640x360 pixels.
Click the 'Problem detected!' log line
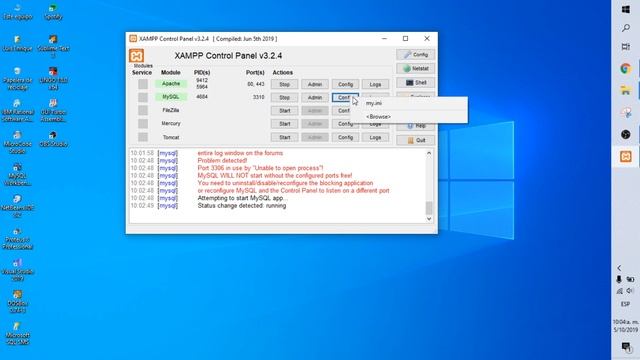222,160
